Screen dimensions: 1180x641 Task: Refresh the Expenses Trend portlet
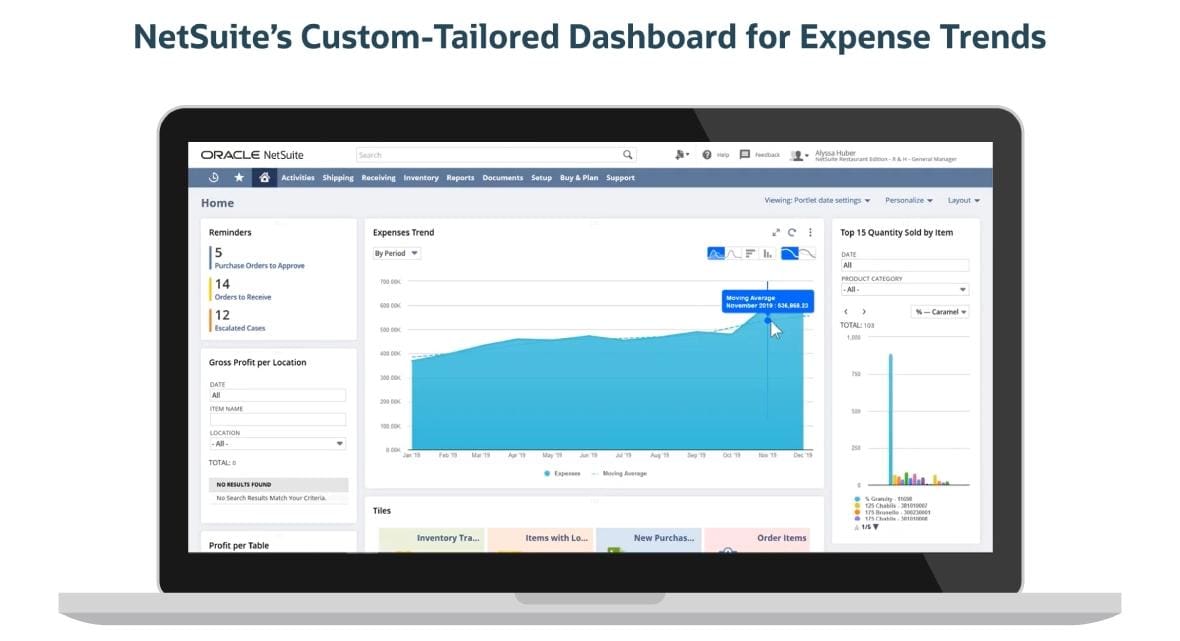click(792, 232)
